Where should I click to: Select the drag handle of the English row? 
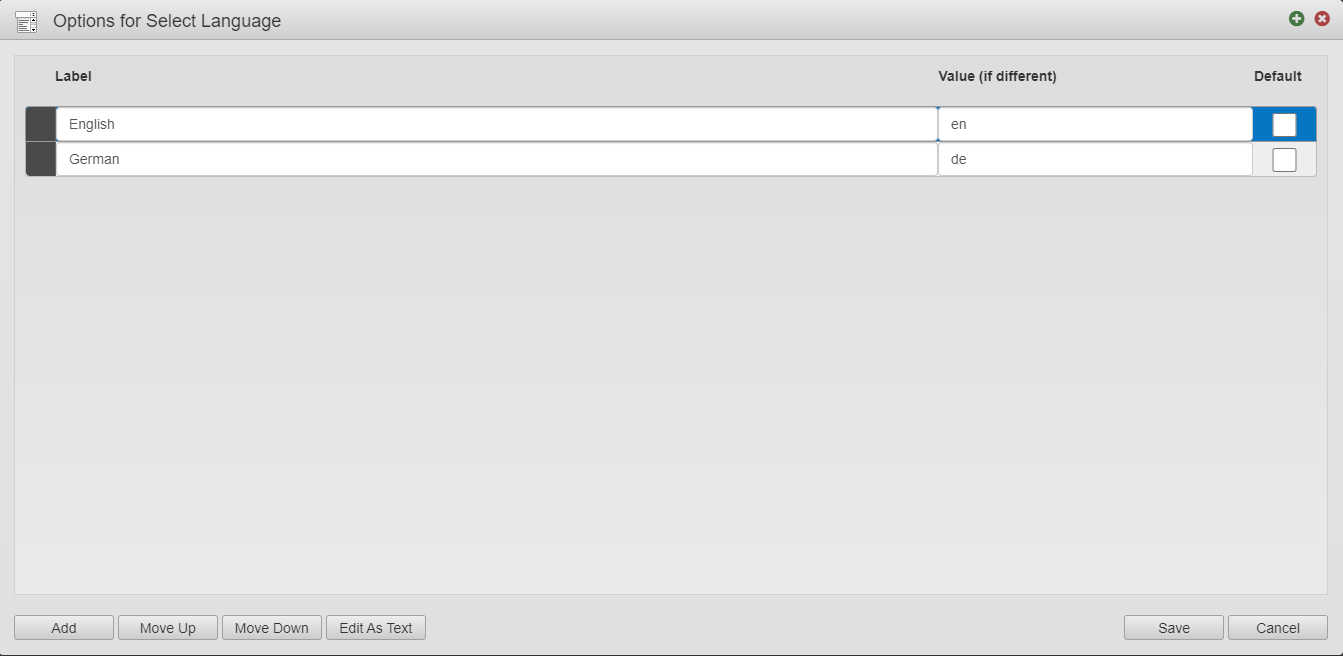(40, 123)
